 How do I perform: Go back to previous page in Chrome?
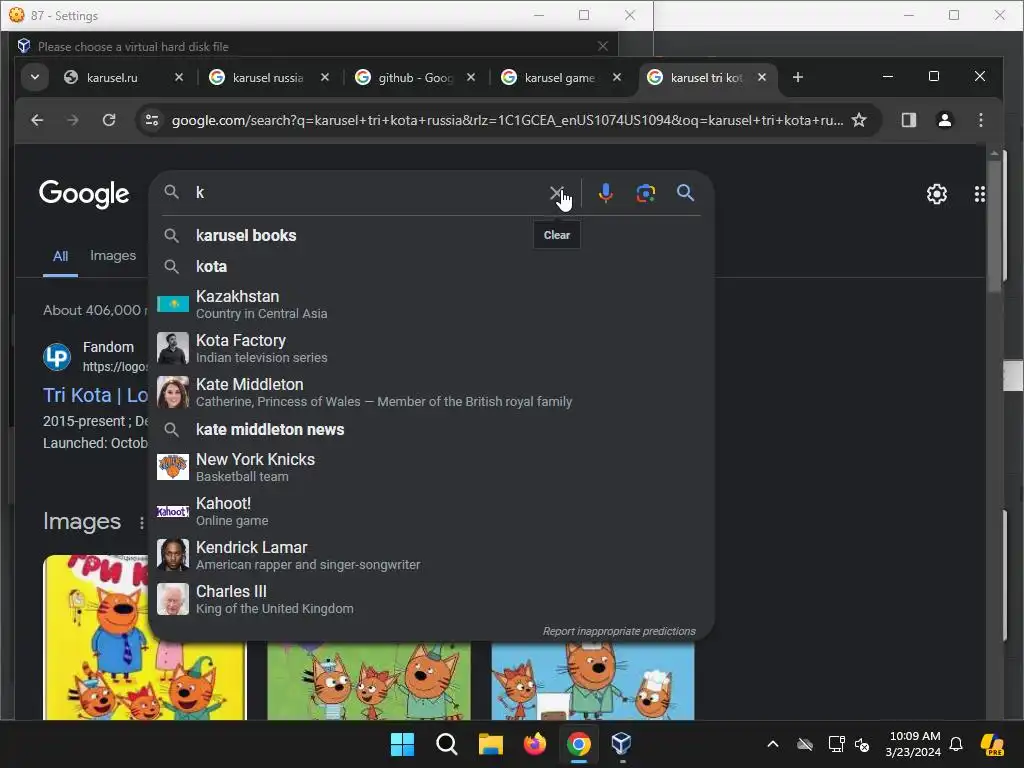point(37,120)
